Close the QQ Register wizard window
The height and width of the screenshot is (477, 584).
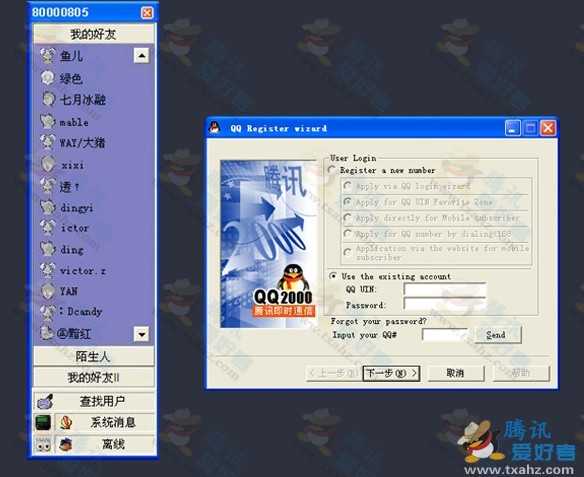click(x=548, y=128)
